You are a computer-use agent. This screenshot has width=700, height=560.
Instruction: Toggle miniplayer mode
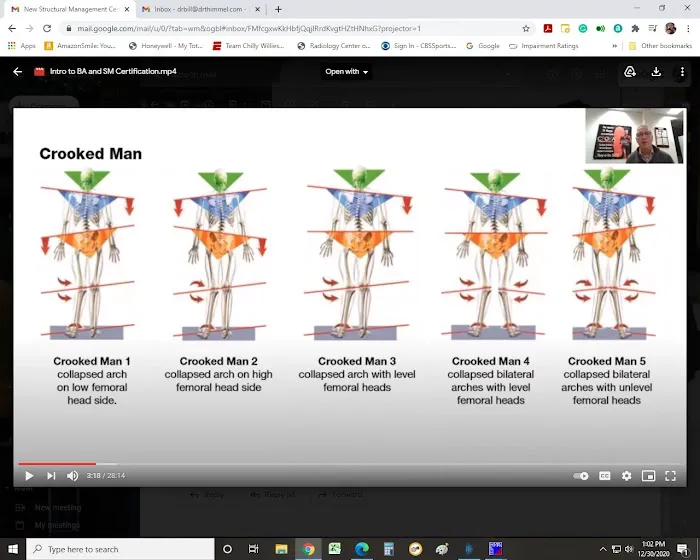[x=649, y=476]
